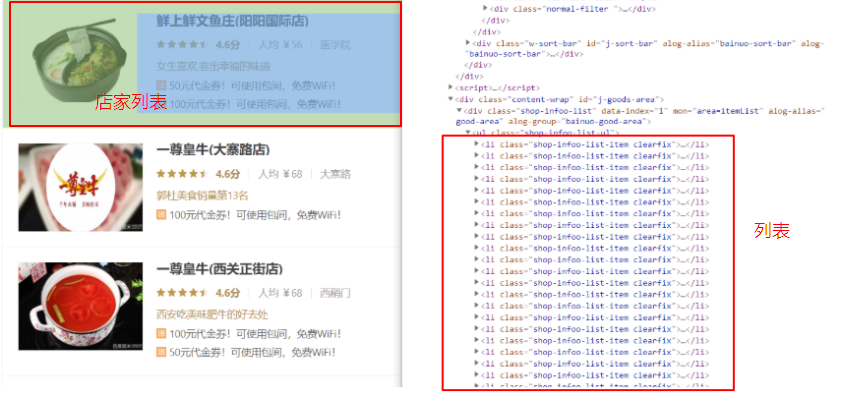Click the 医学院 location label

(335, 44)
